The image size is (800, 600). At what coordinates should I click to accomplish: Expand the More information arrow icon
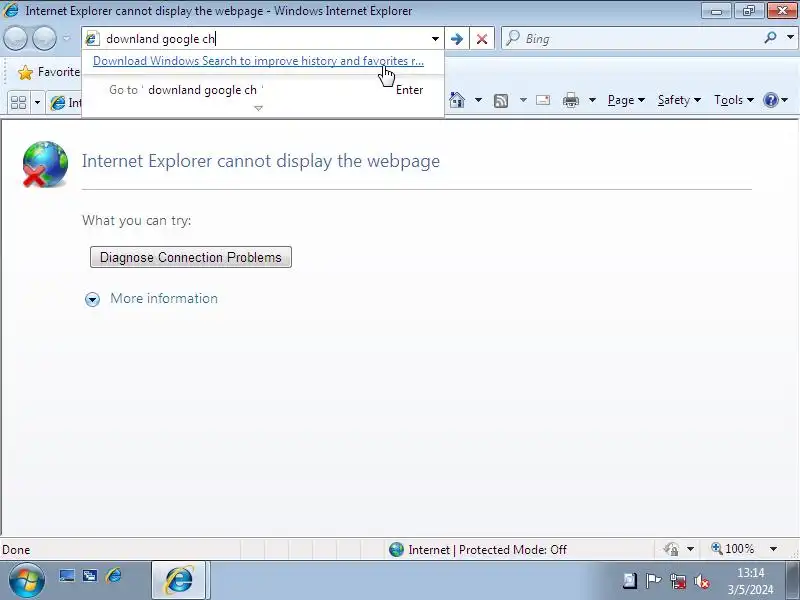tap(92, 299)
